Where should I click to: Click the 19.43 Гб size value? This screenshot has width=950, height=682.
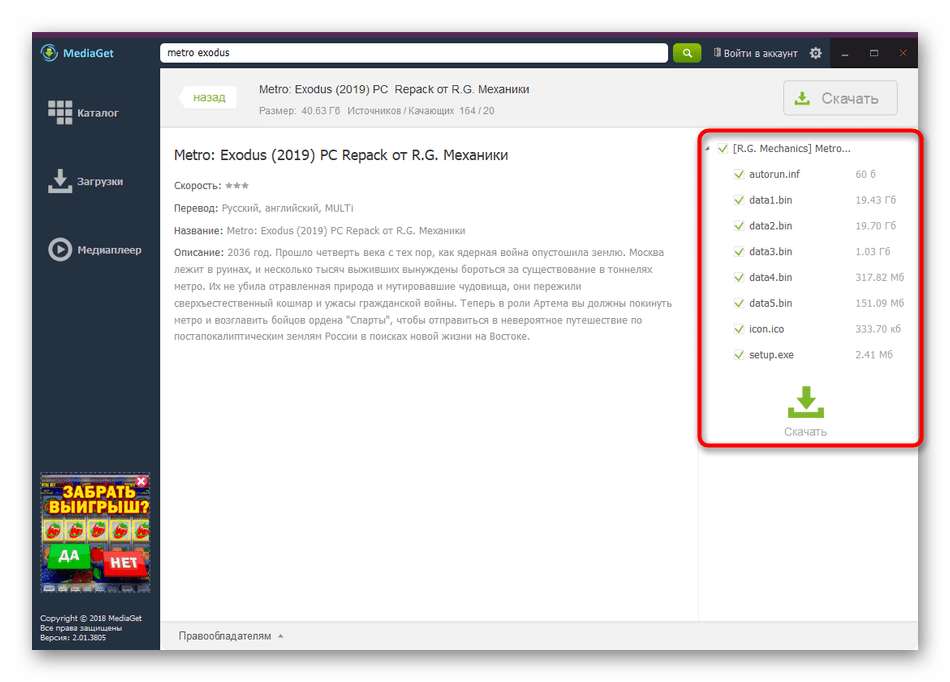[x=875, y=200]
